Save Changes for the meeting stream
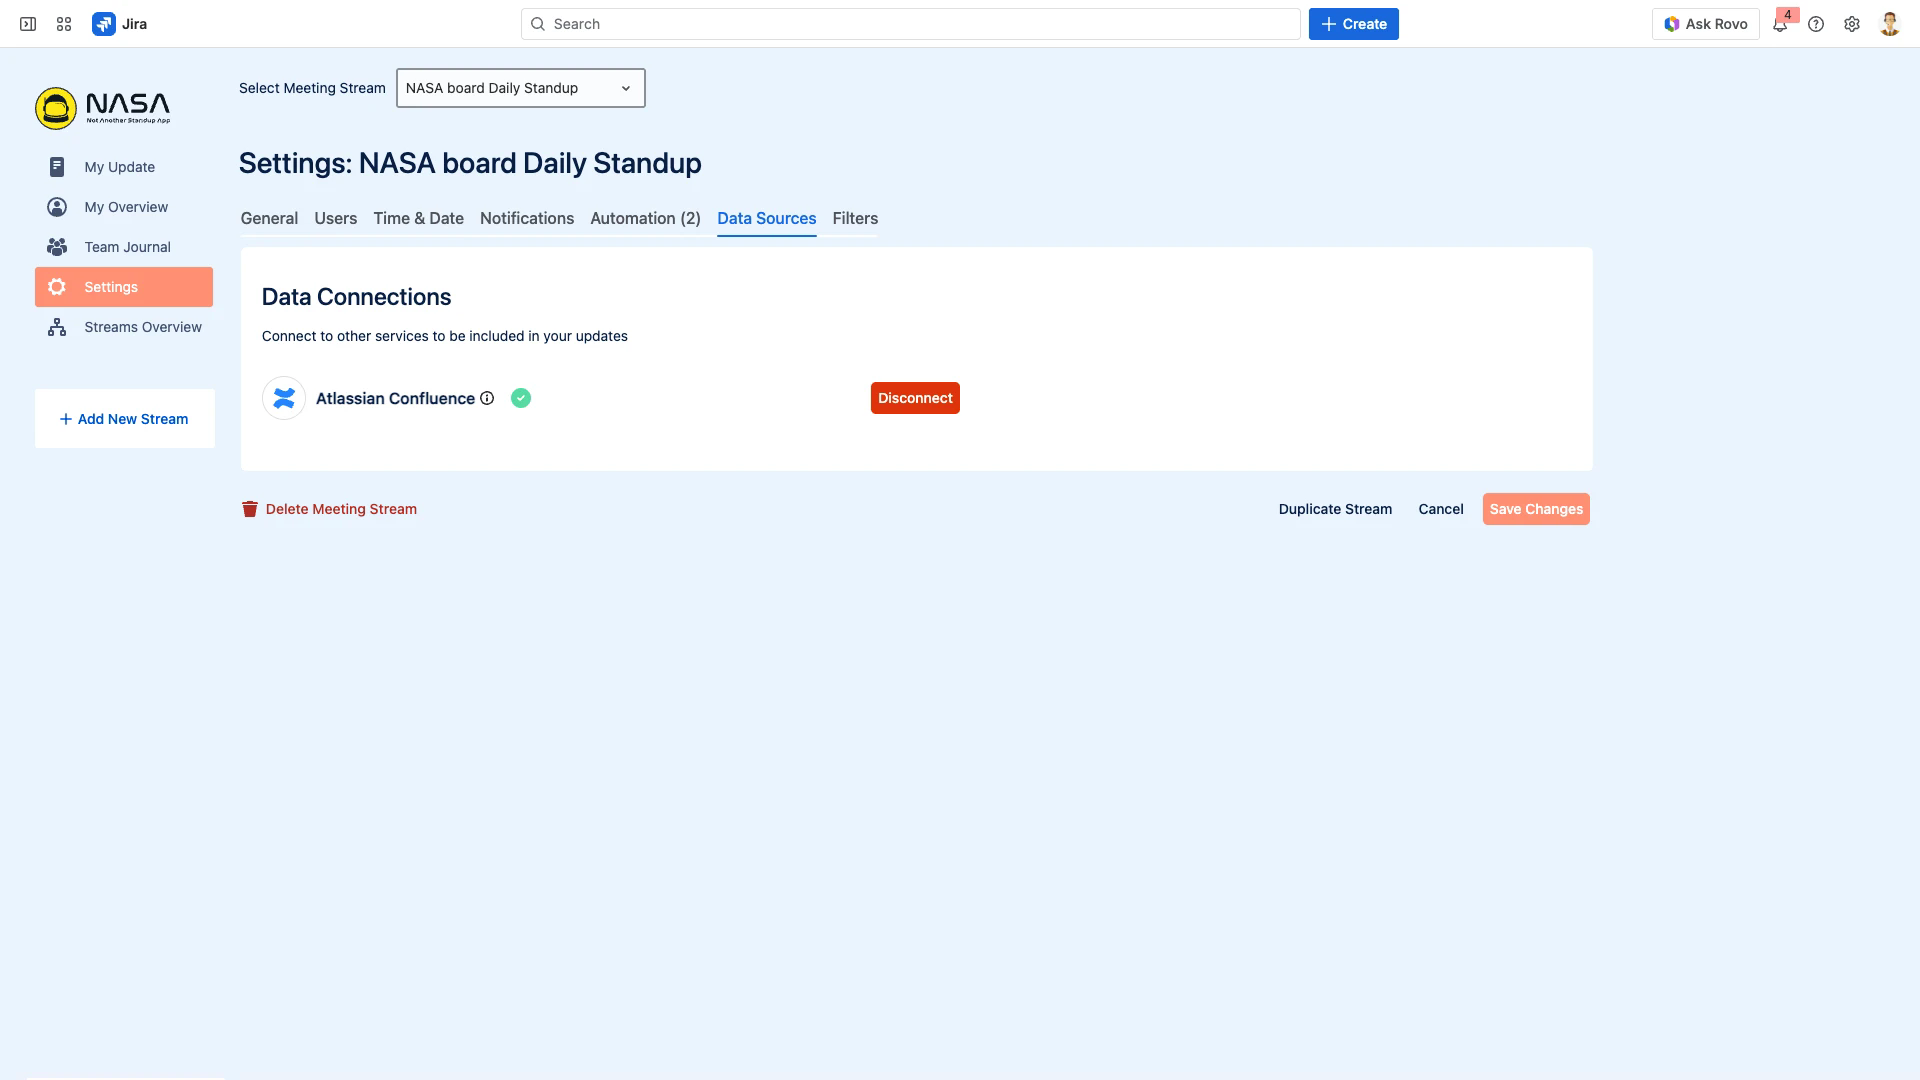 pos(1535,509)
